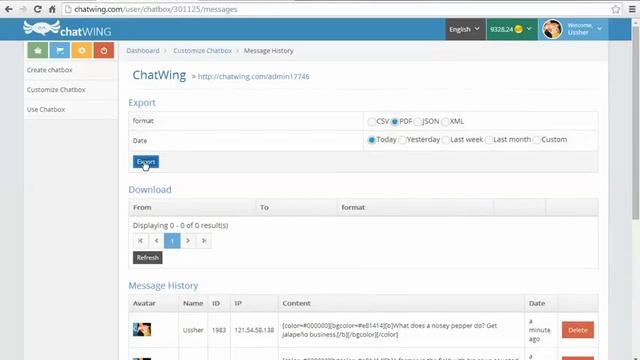
Task: Click the browser home icon
Action: (52, 9)
